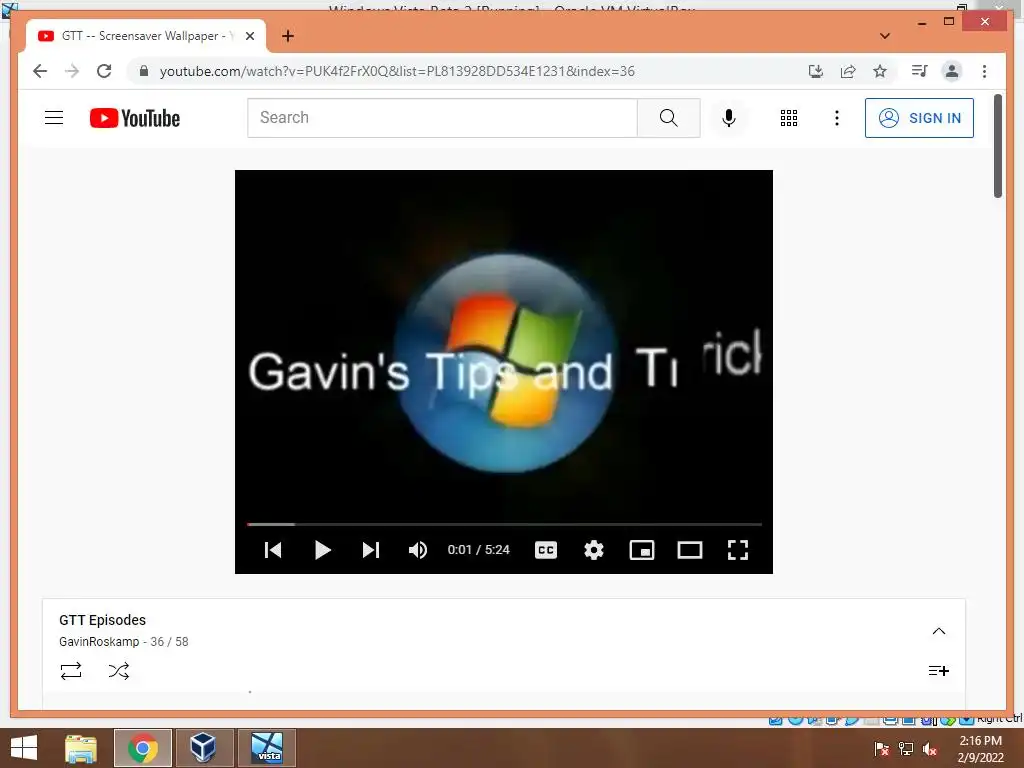
Task: Reload the YouTube page
Action: pos(104,71)
